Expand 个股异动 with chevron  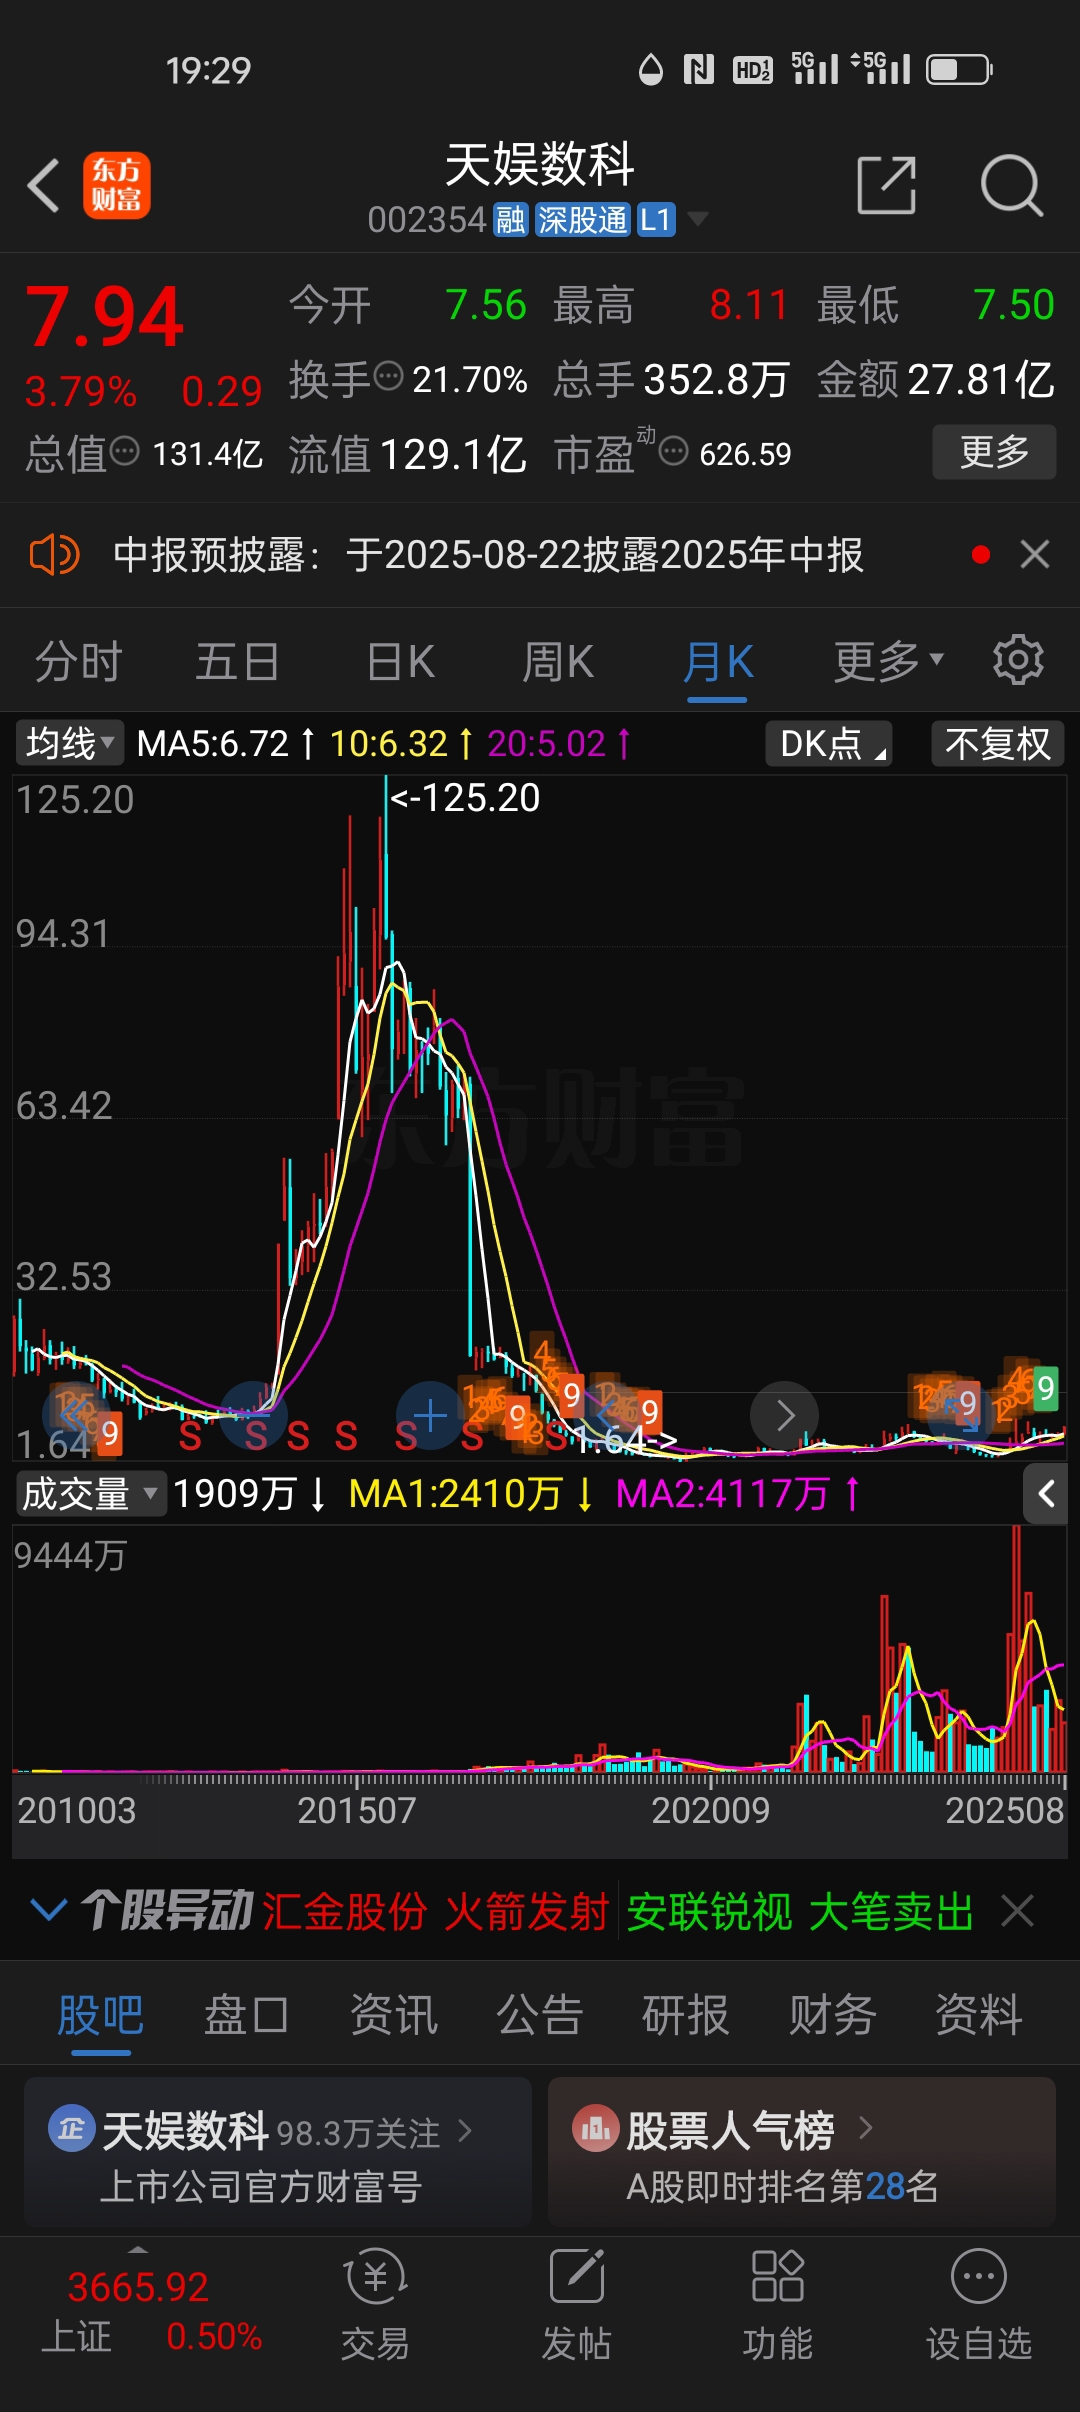[48, 1910]
